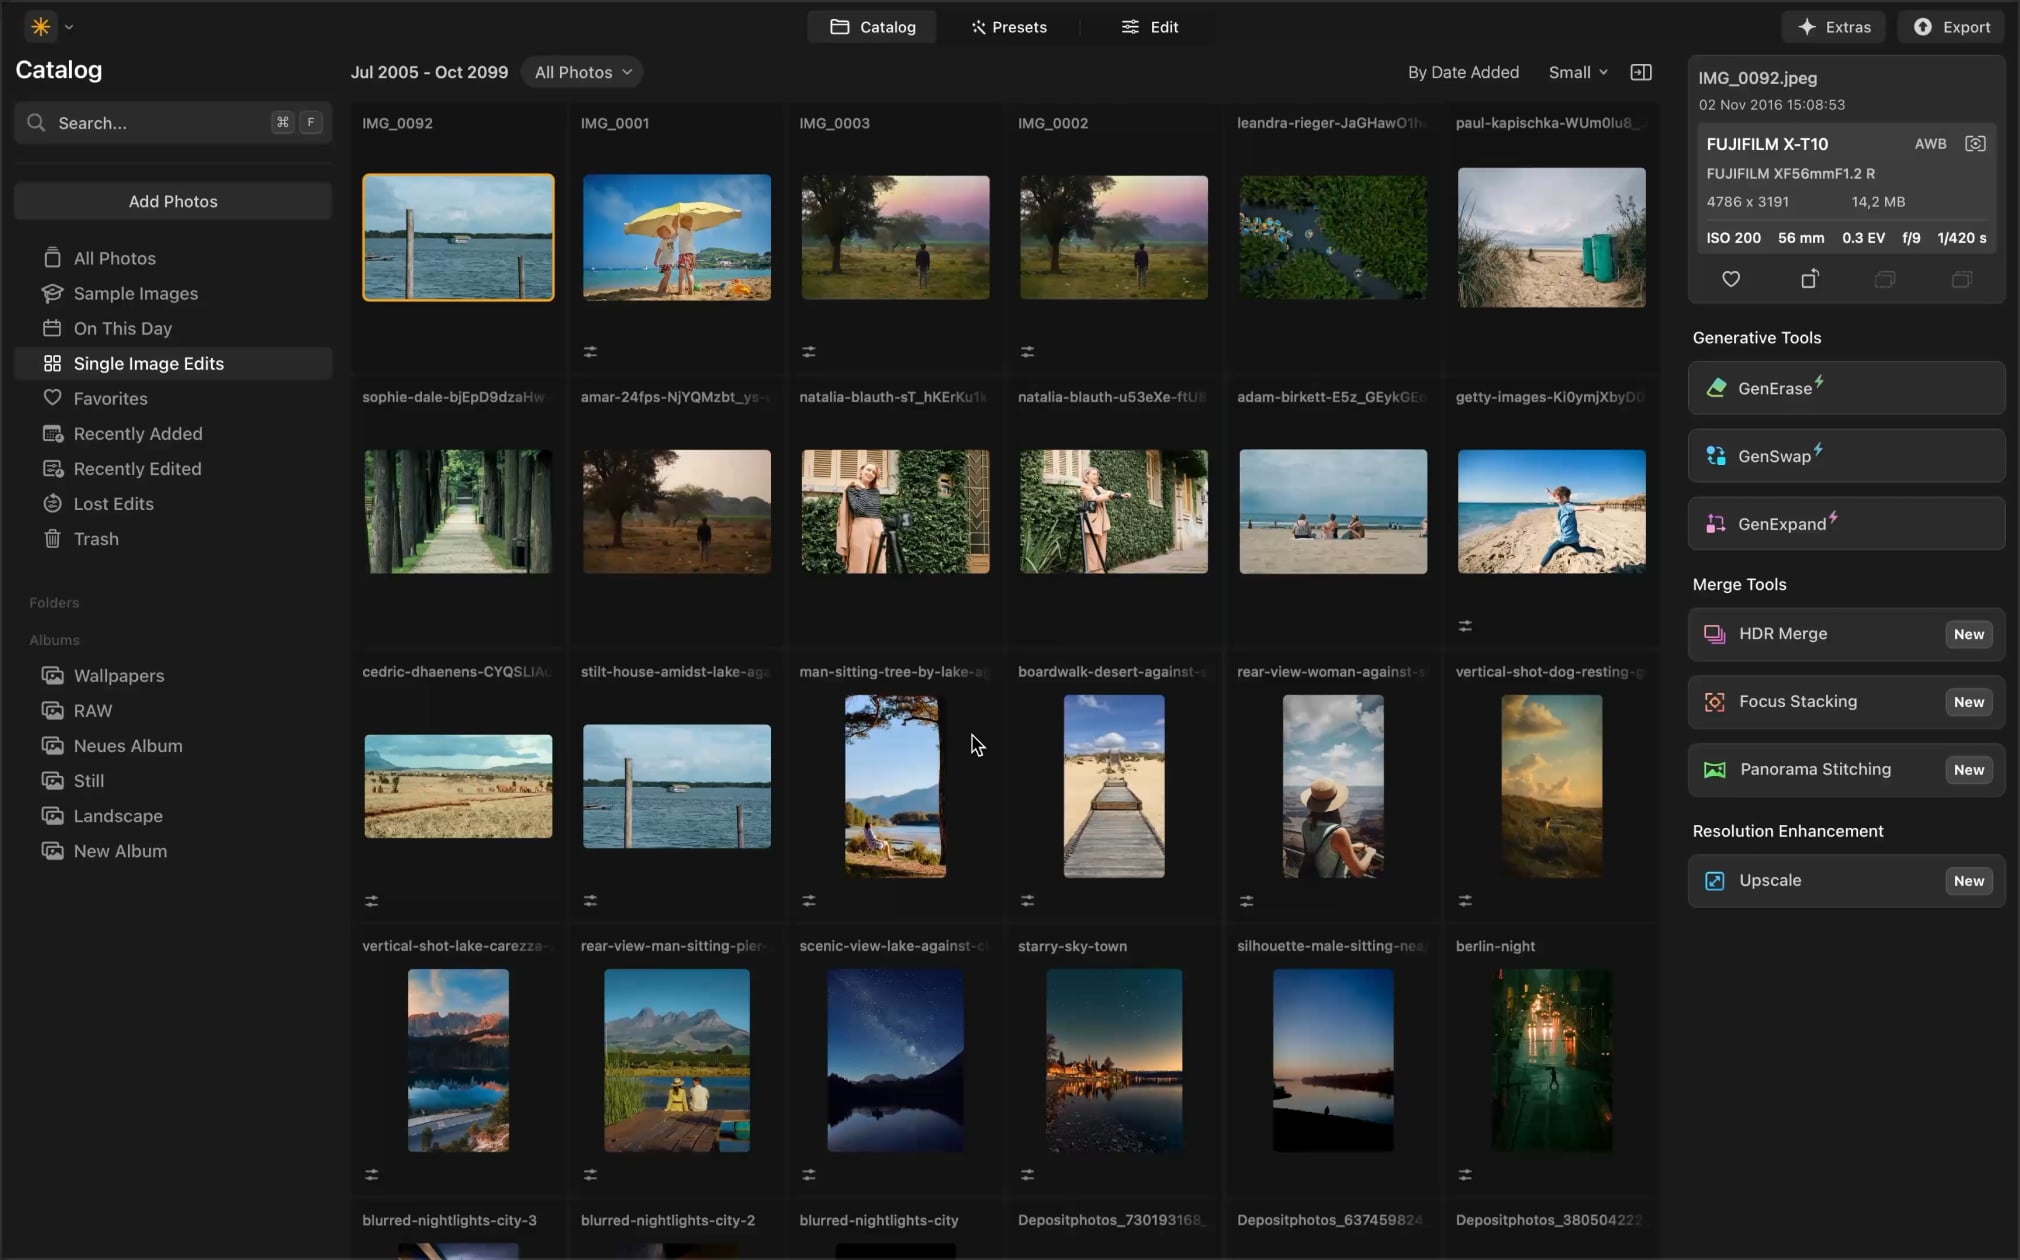Click edits icon under stilt-house thumbnail

(590, 901)
